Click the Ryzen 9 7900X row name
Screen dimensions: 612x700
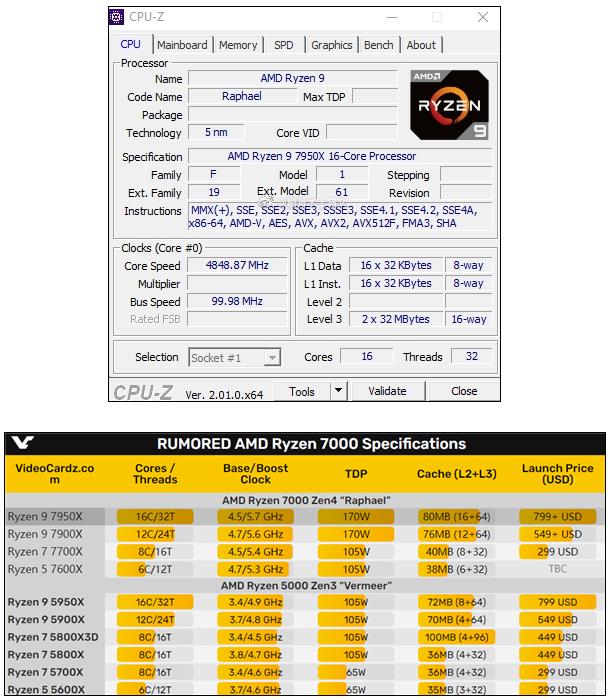(x=45, y=534)
